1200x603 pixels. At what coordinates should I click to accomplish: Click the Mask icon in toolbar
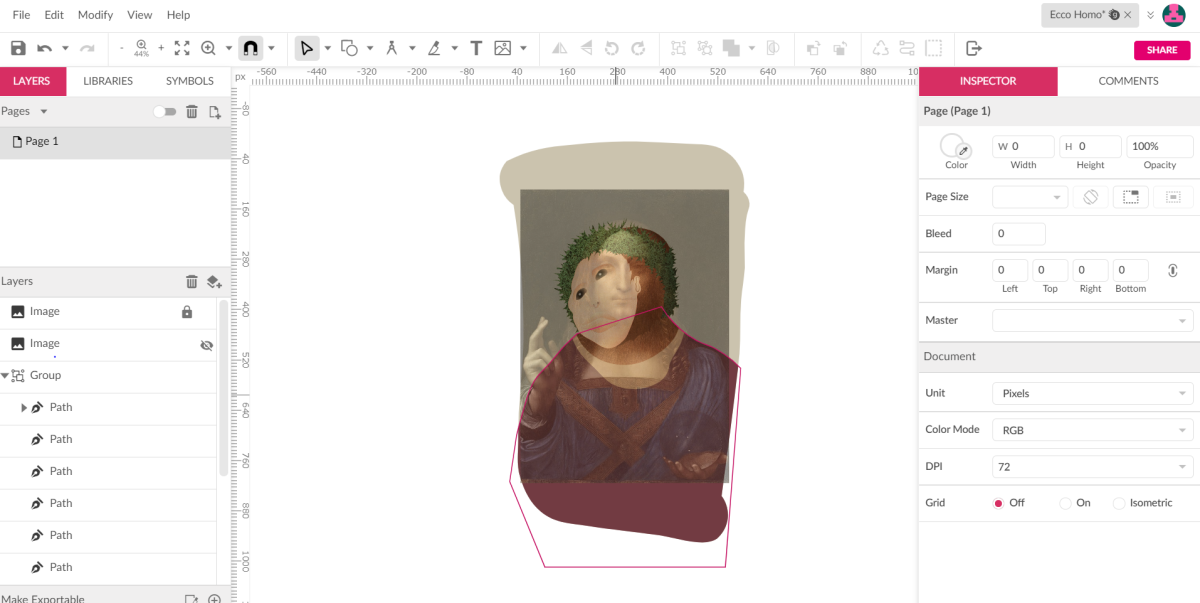tap(773, 48)
